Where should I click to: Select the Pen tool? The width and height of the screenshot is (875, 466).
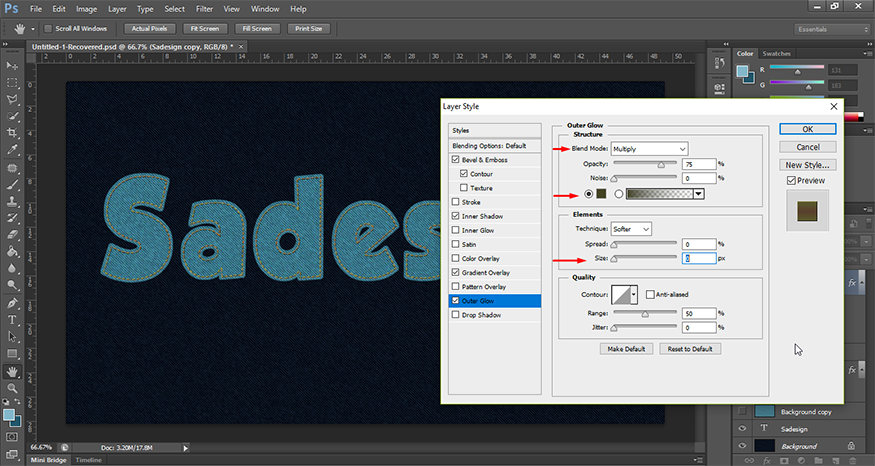coord(12,304)
